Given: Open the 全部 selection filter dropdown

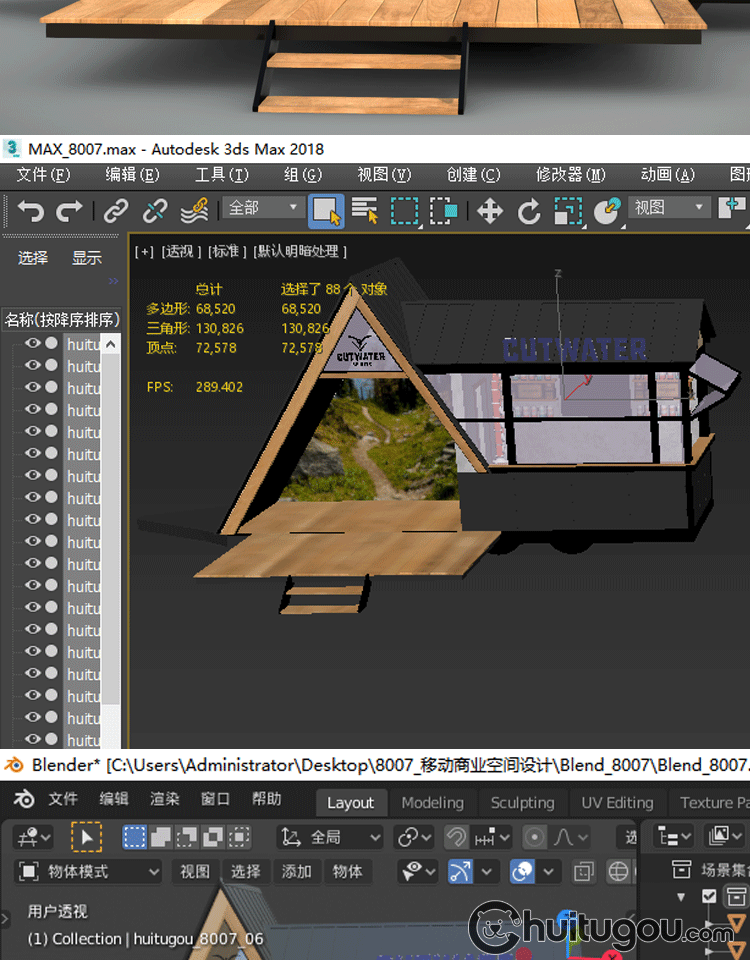Looking at the screenshot, I should coord(265,208).
